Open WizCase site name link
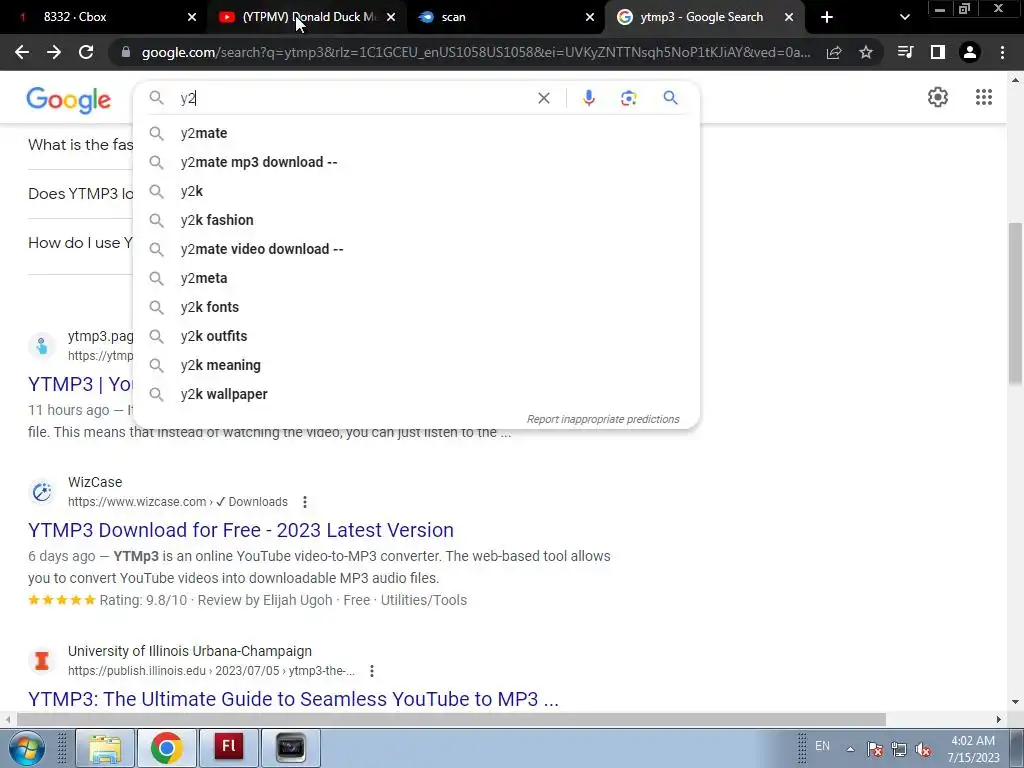Viewport: 1024px width, 768px height. 95,482
